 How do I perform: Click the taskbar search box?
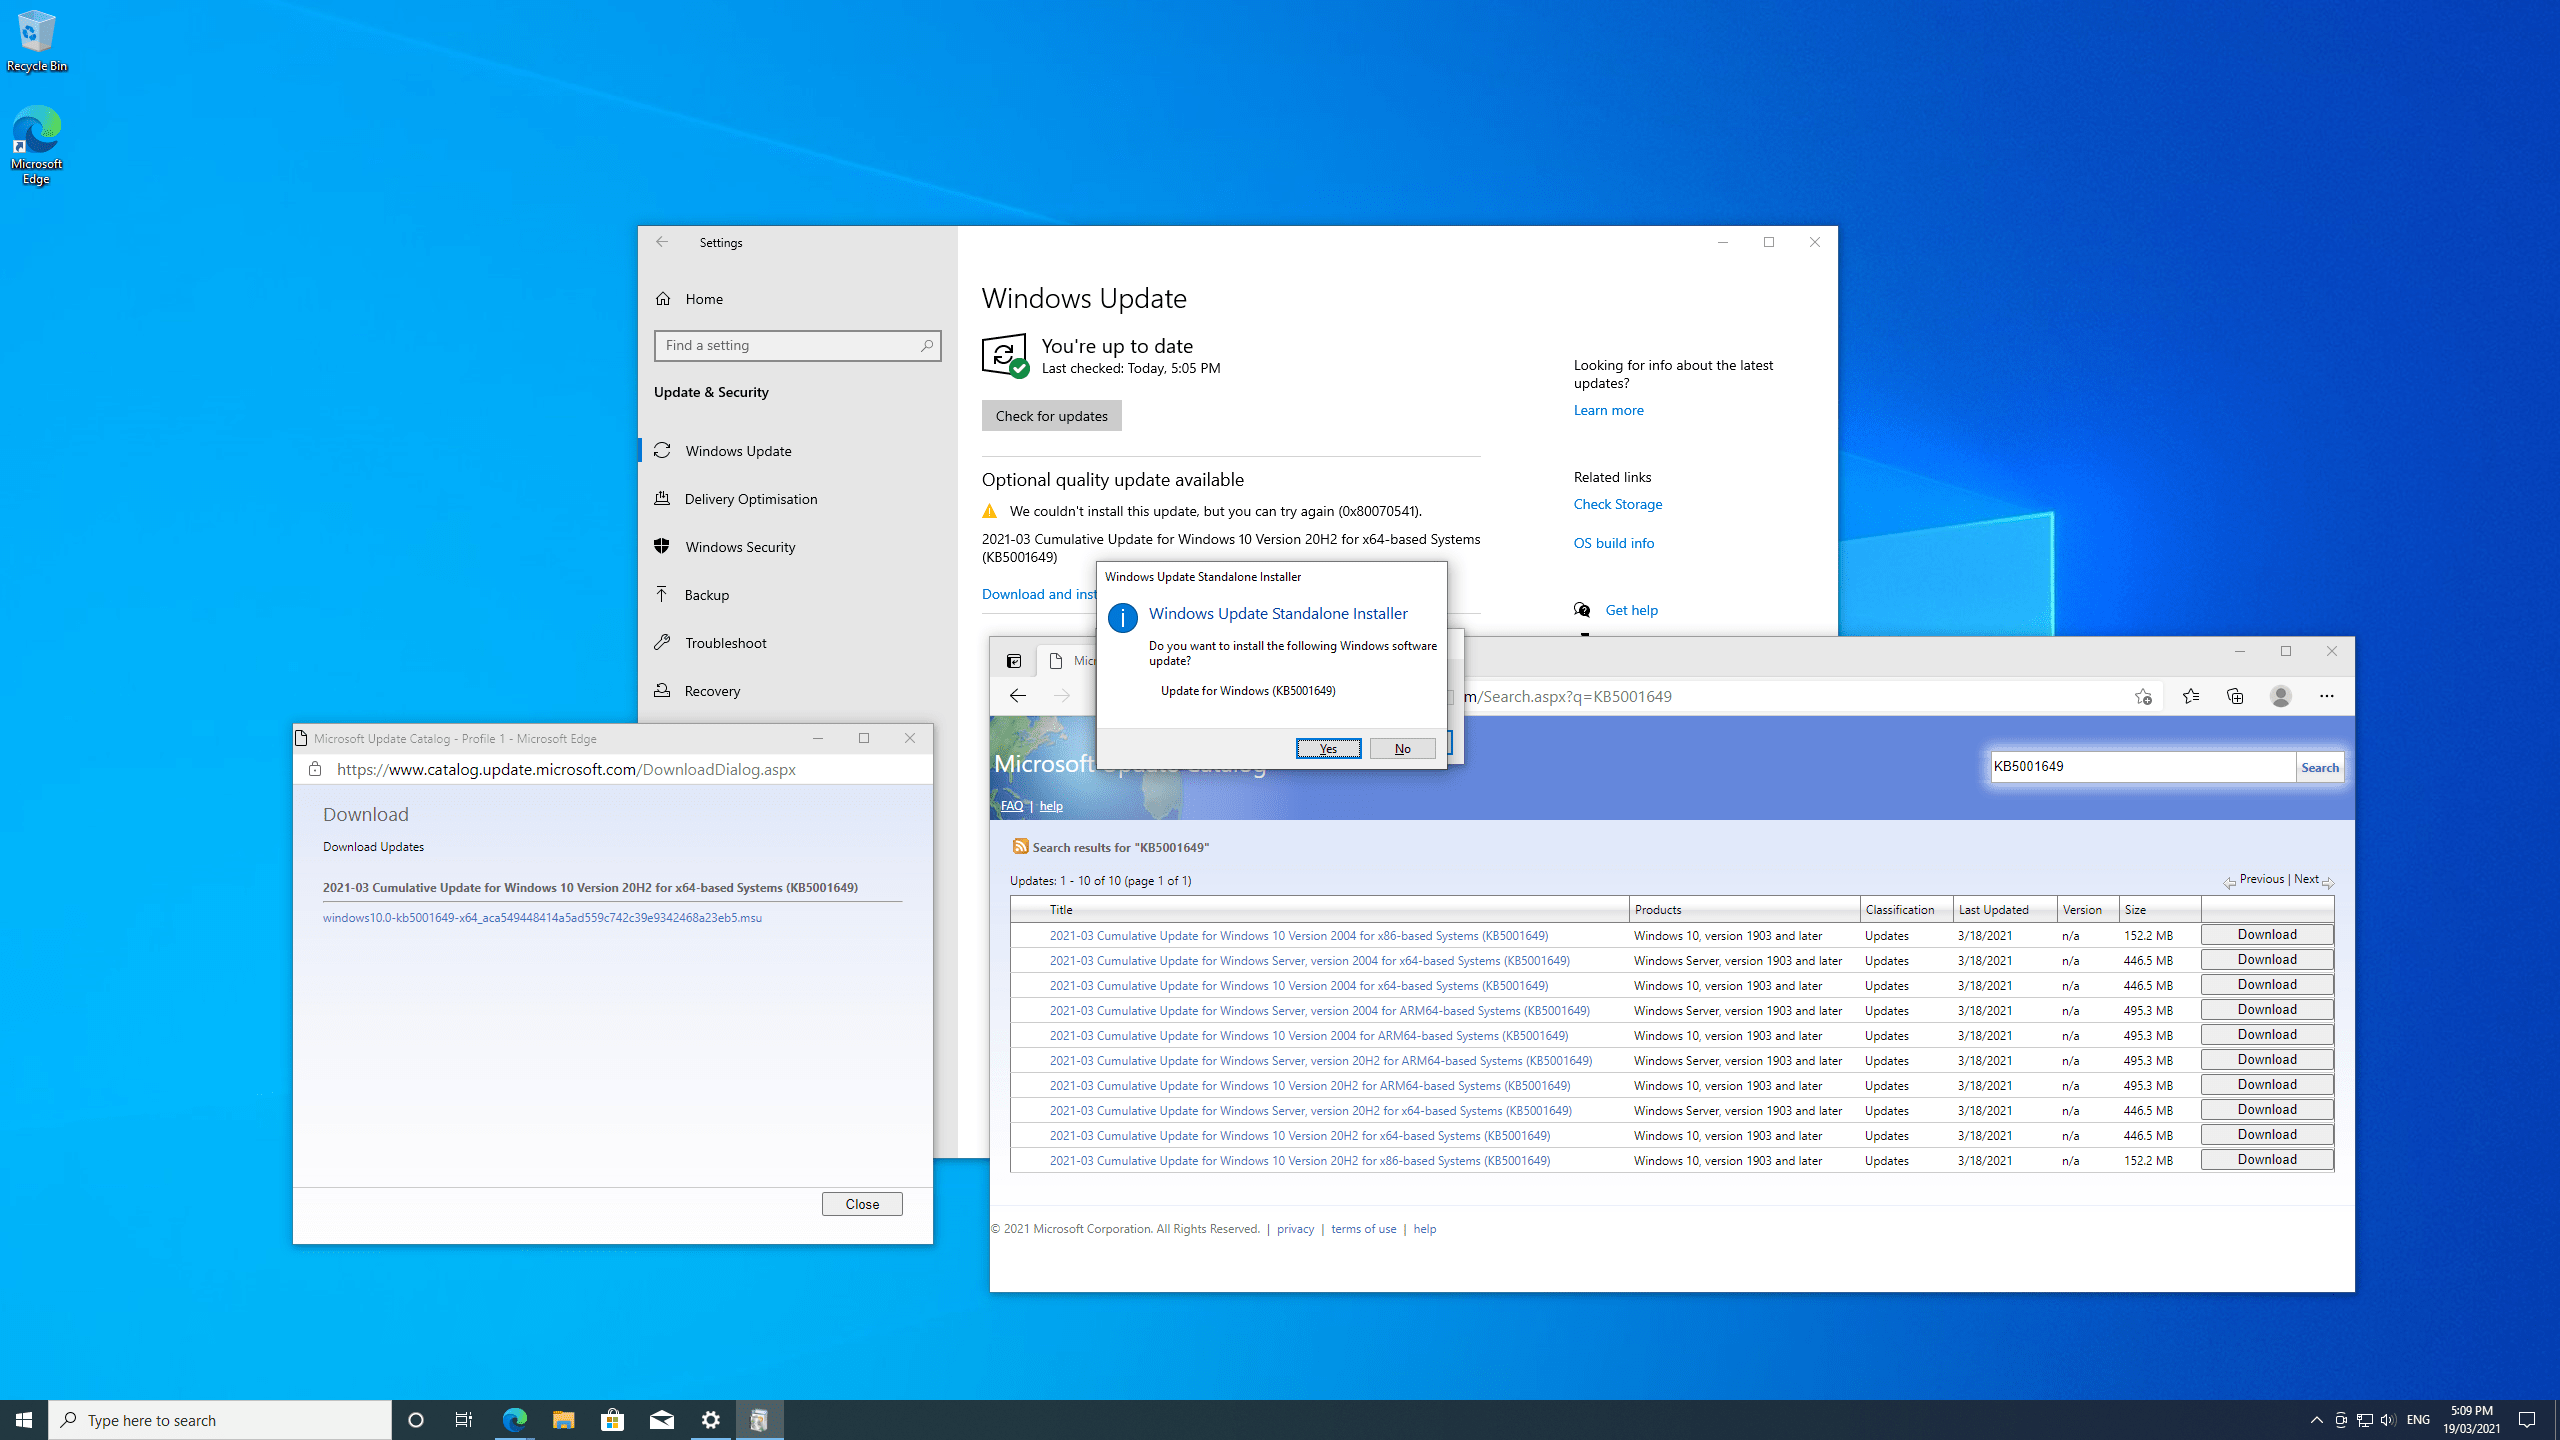tap(220, 1420)
